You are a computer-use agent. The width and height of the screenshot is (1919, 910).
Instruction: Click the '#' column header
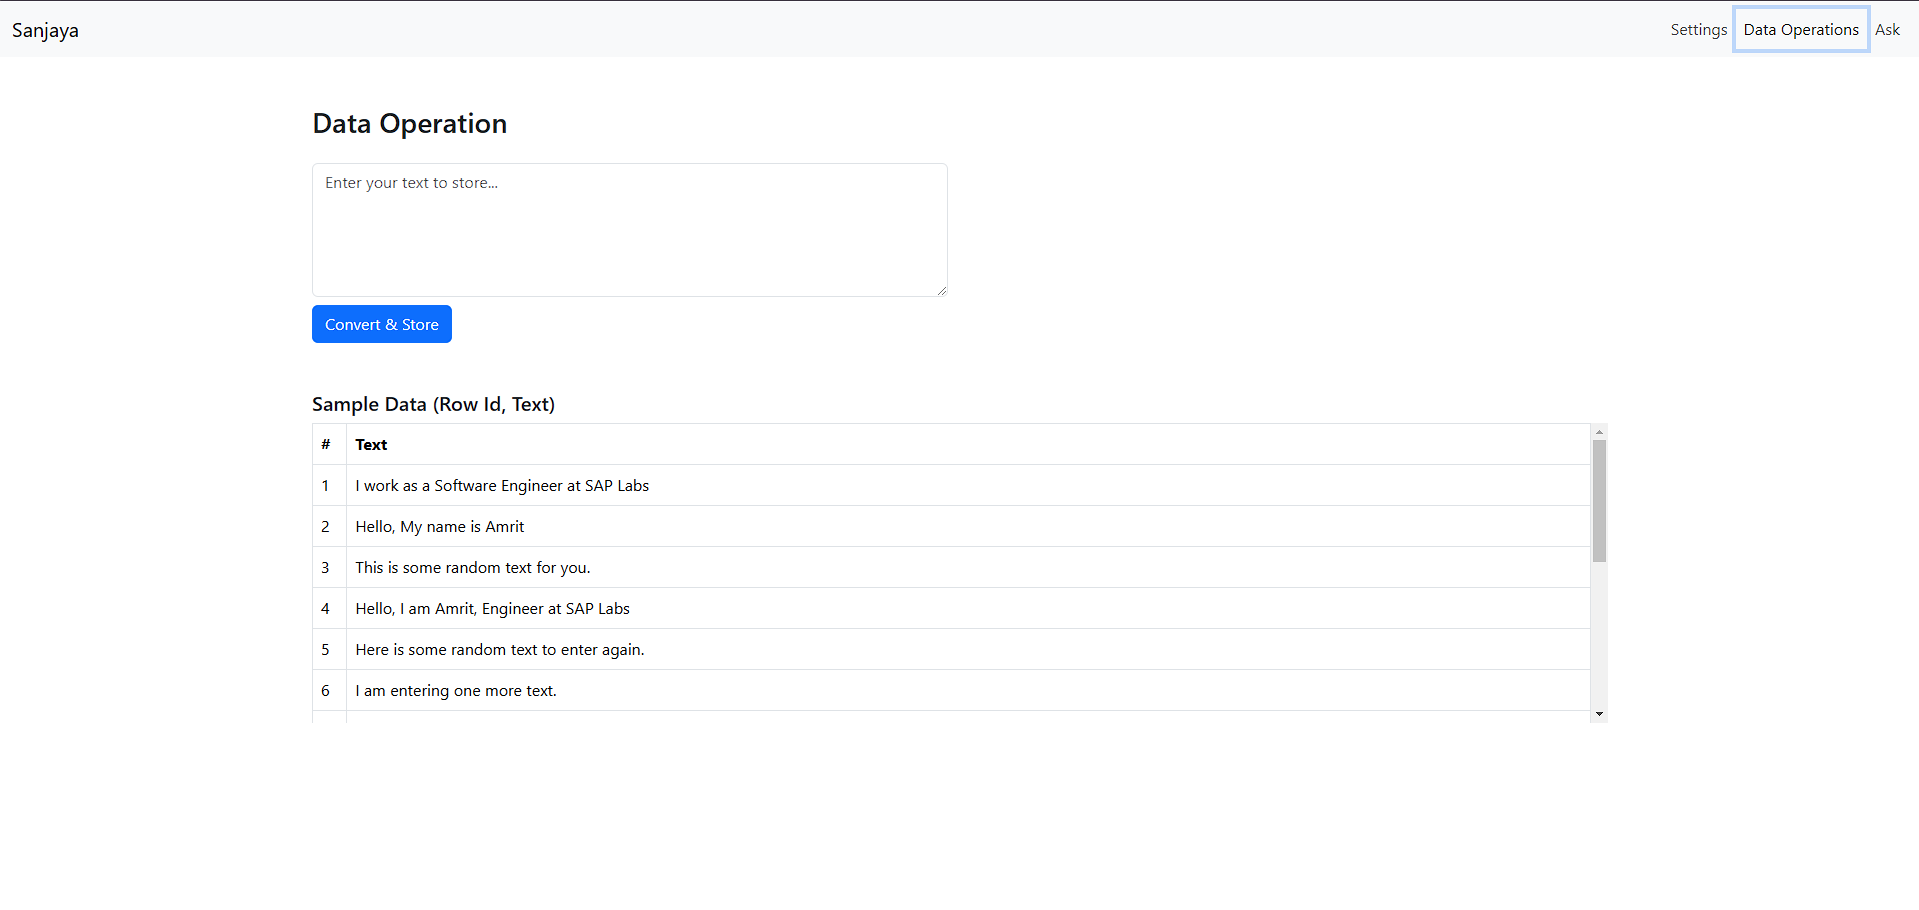[326, 445]
